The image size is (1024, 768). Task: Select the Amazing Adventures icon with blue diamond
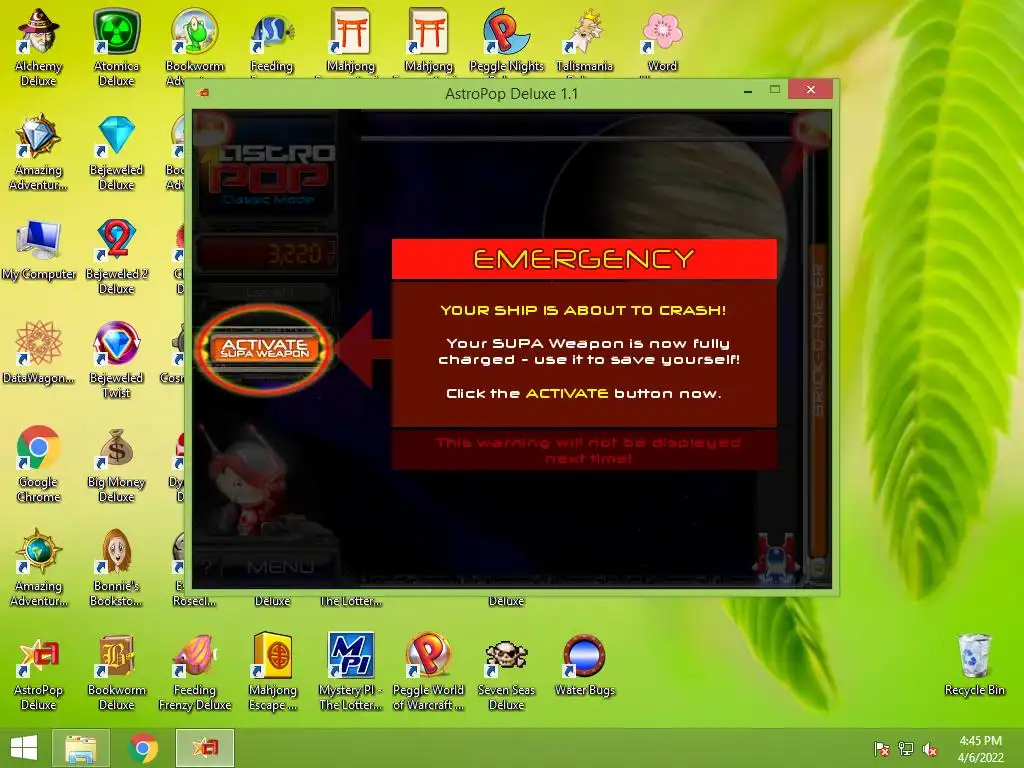coord(39,153)
